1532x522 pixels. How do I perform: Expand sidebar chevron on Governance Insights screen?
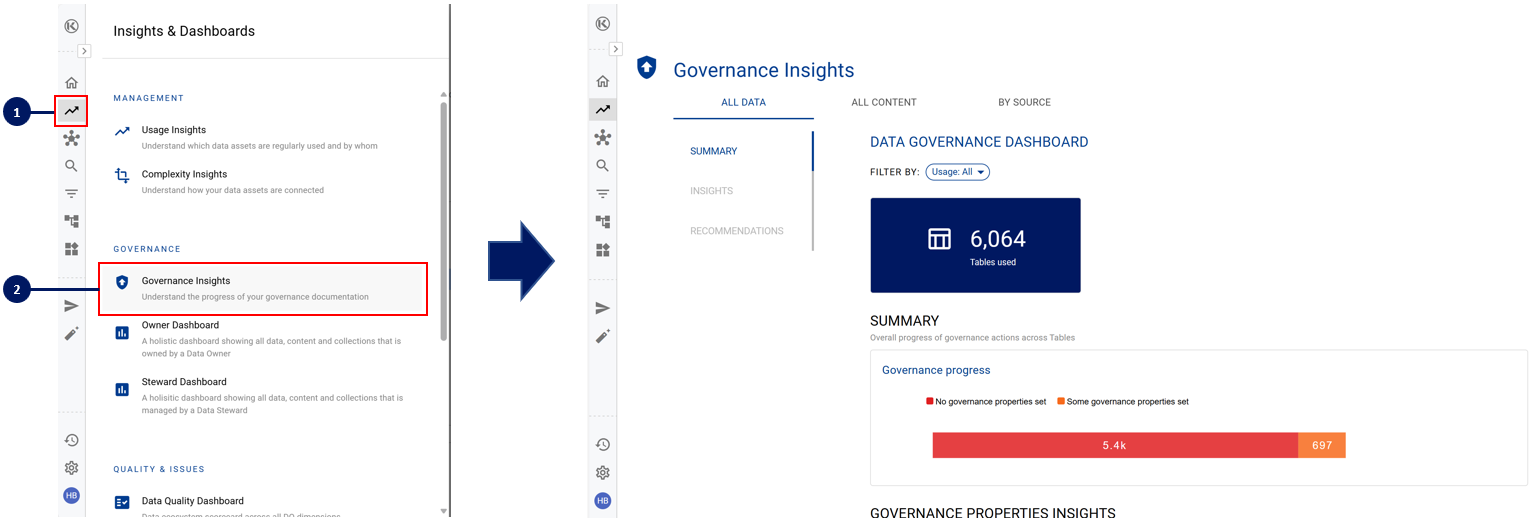(x=616, y=49)
